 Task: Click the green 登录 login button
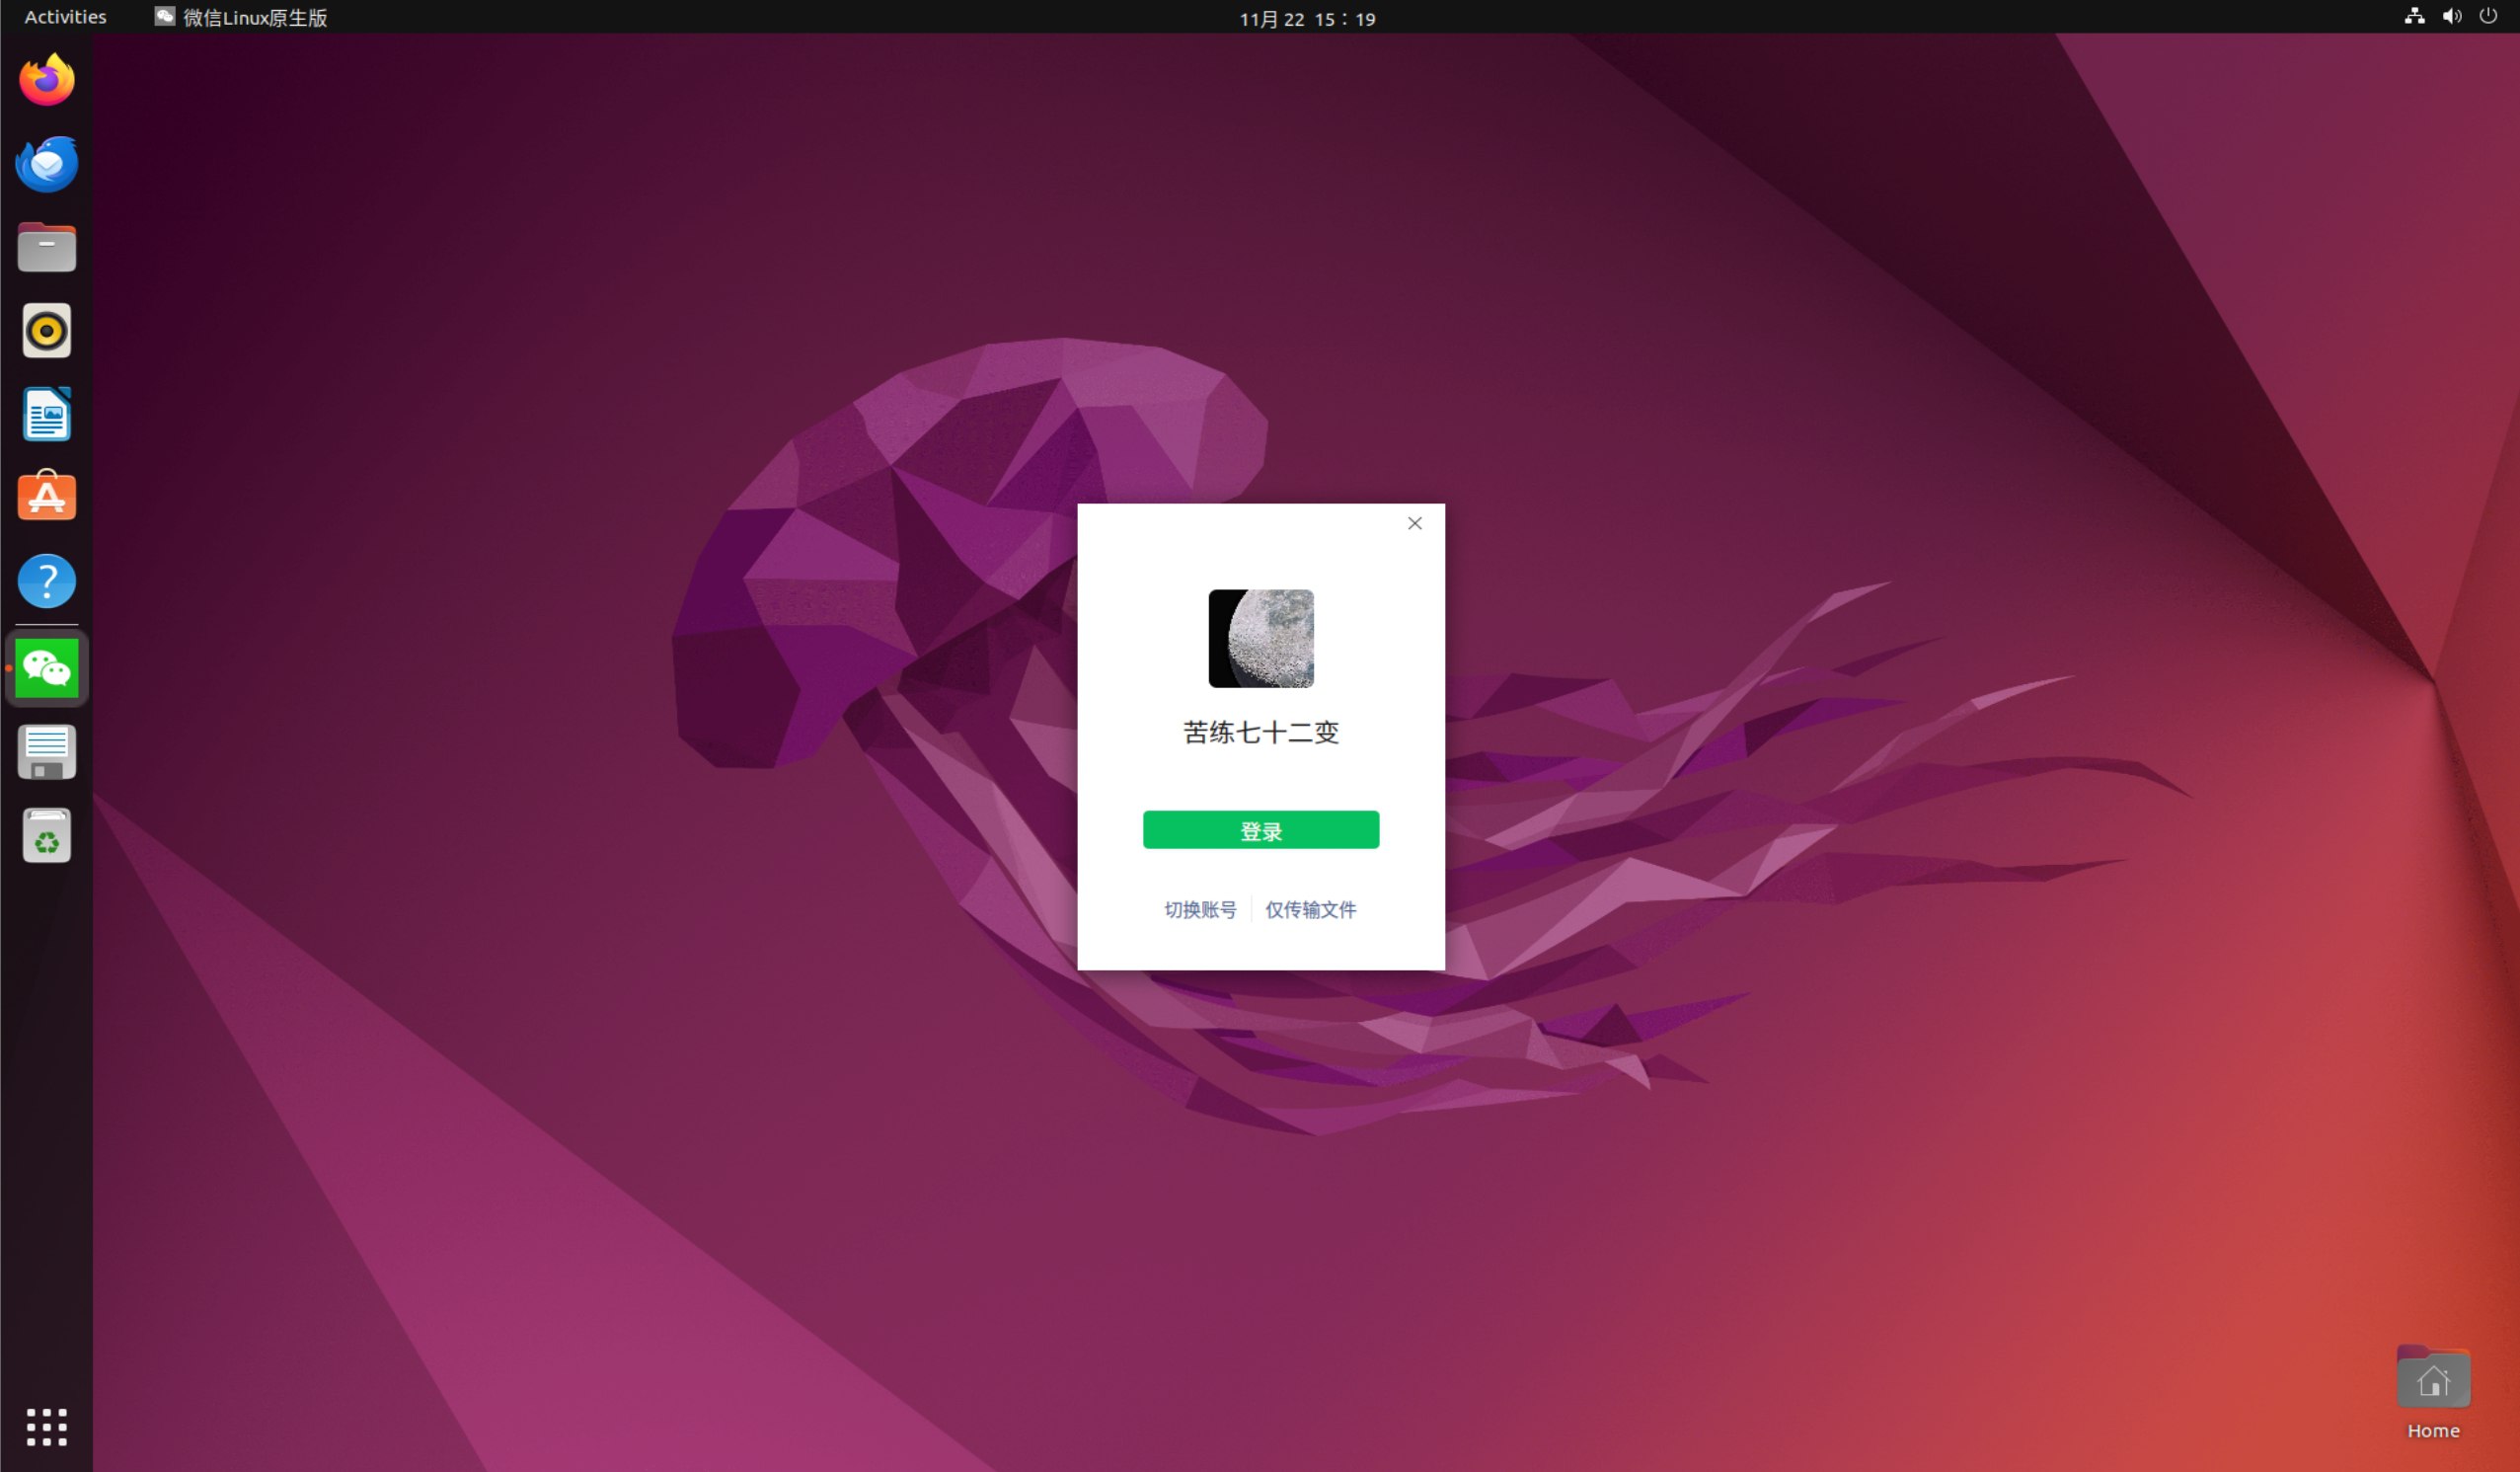pyautogui.click(x=1260, y=830)
